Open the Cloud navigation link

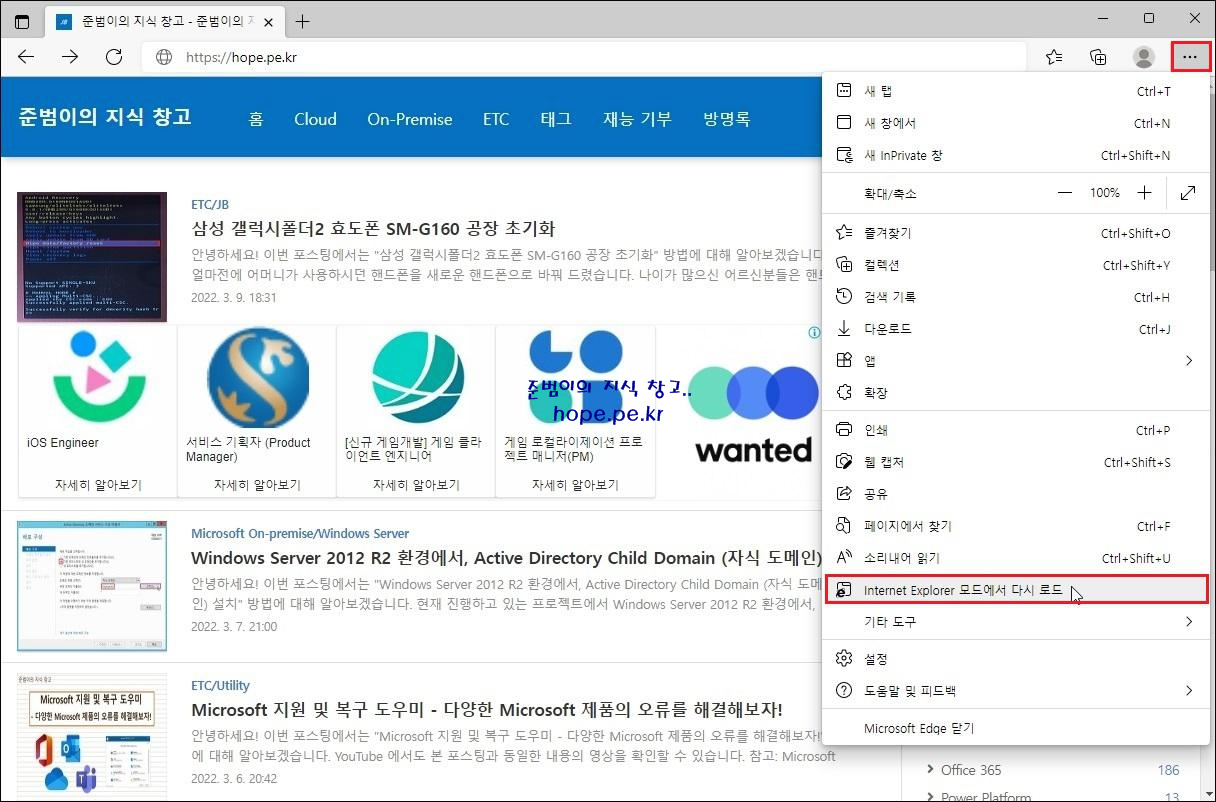click(315, 119)
